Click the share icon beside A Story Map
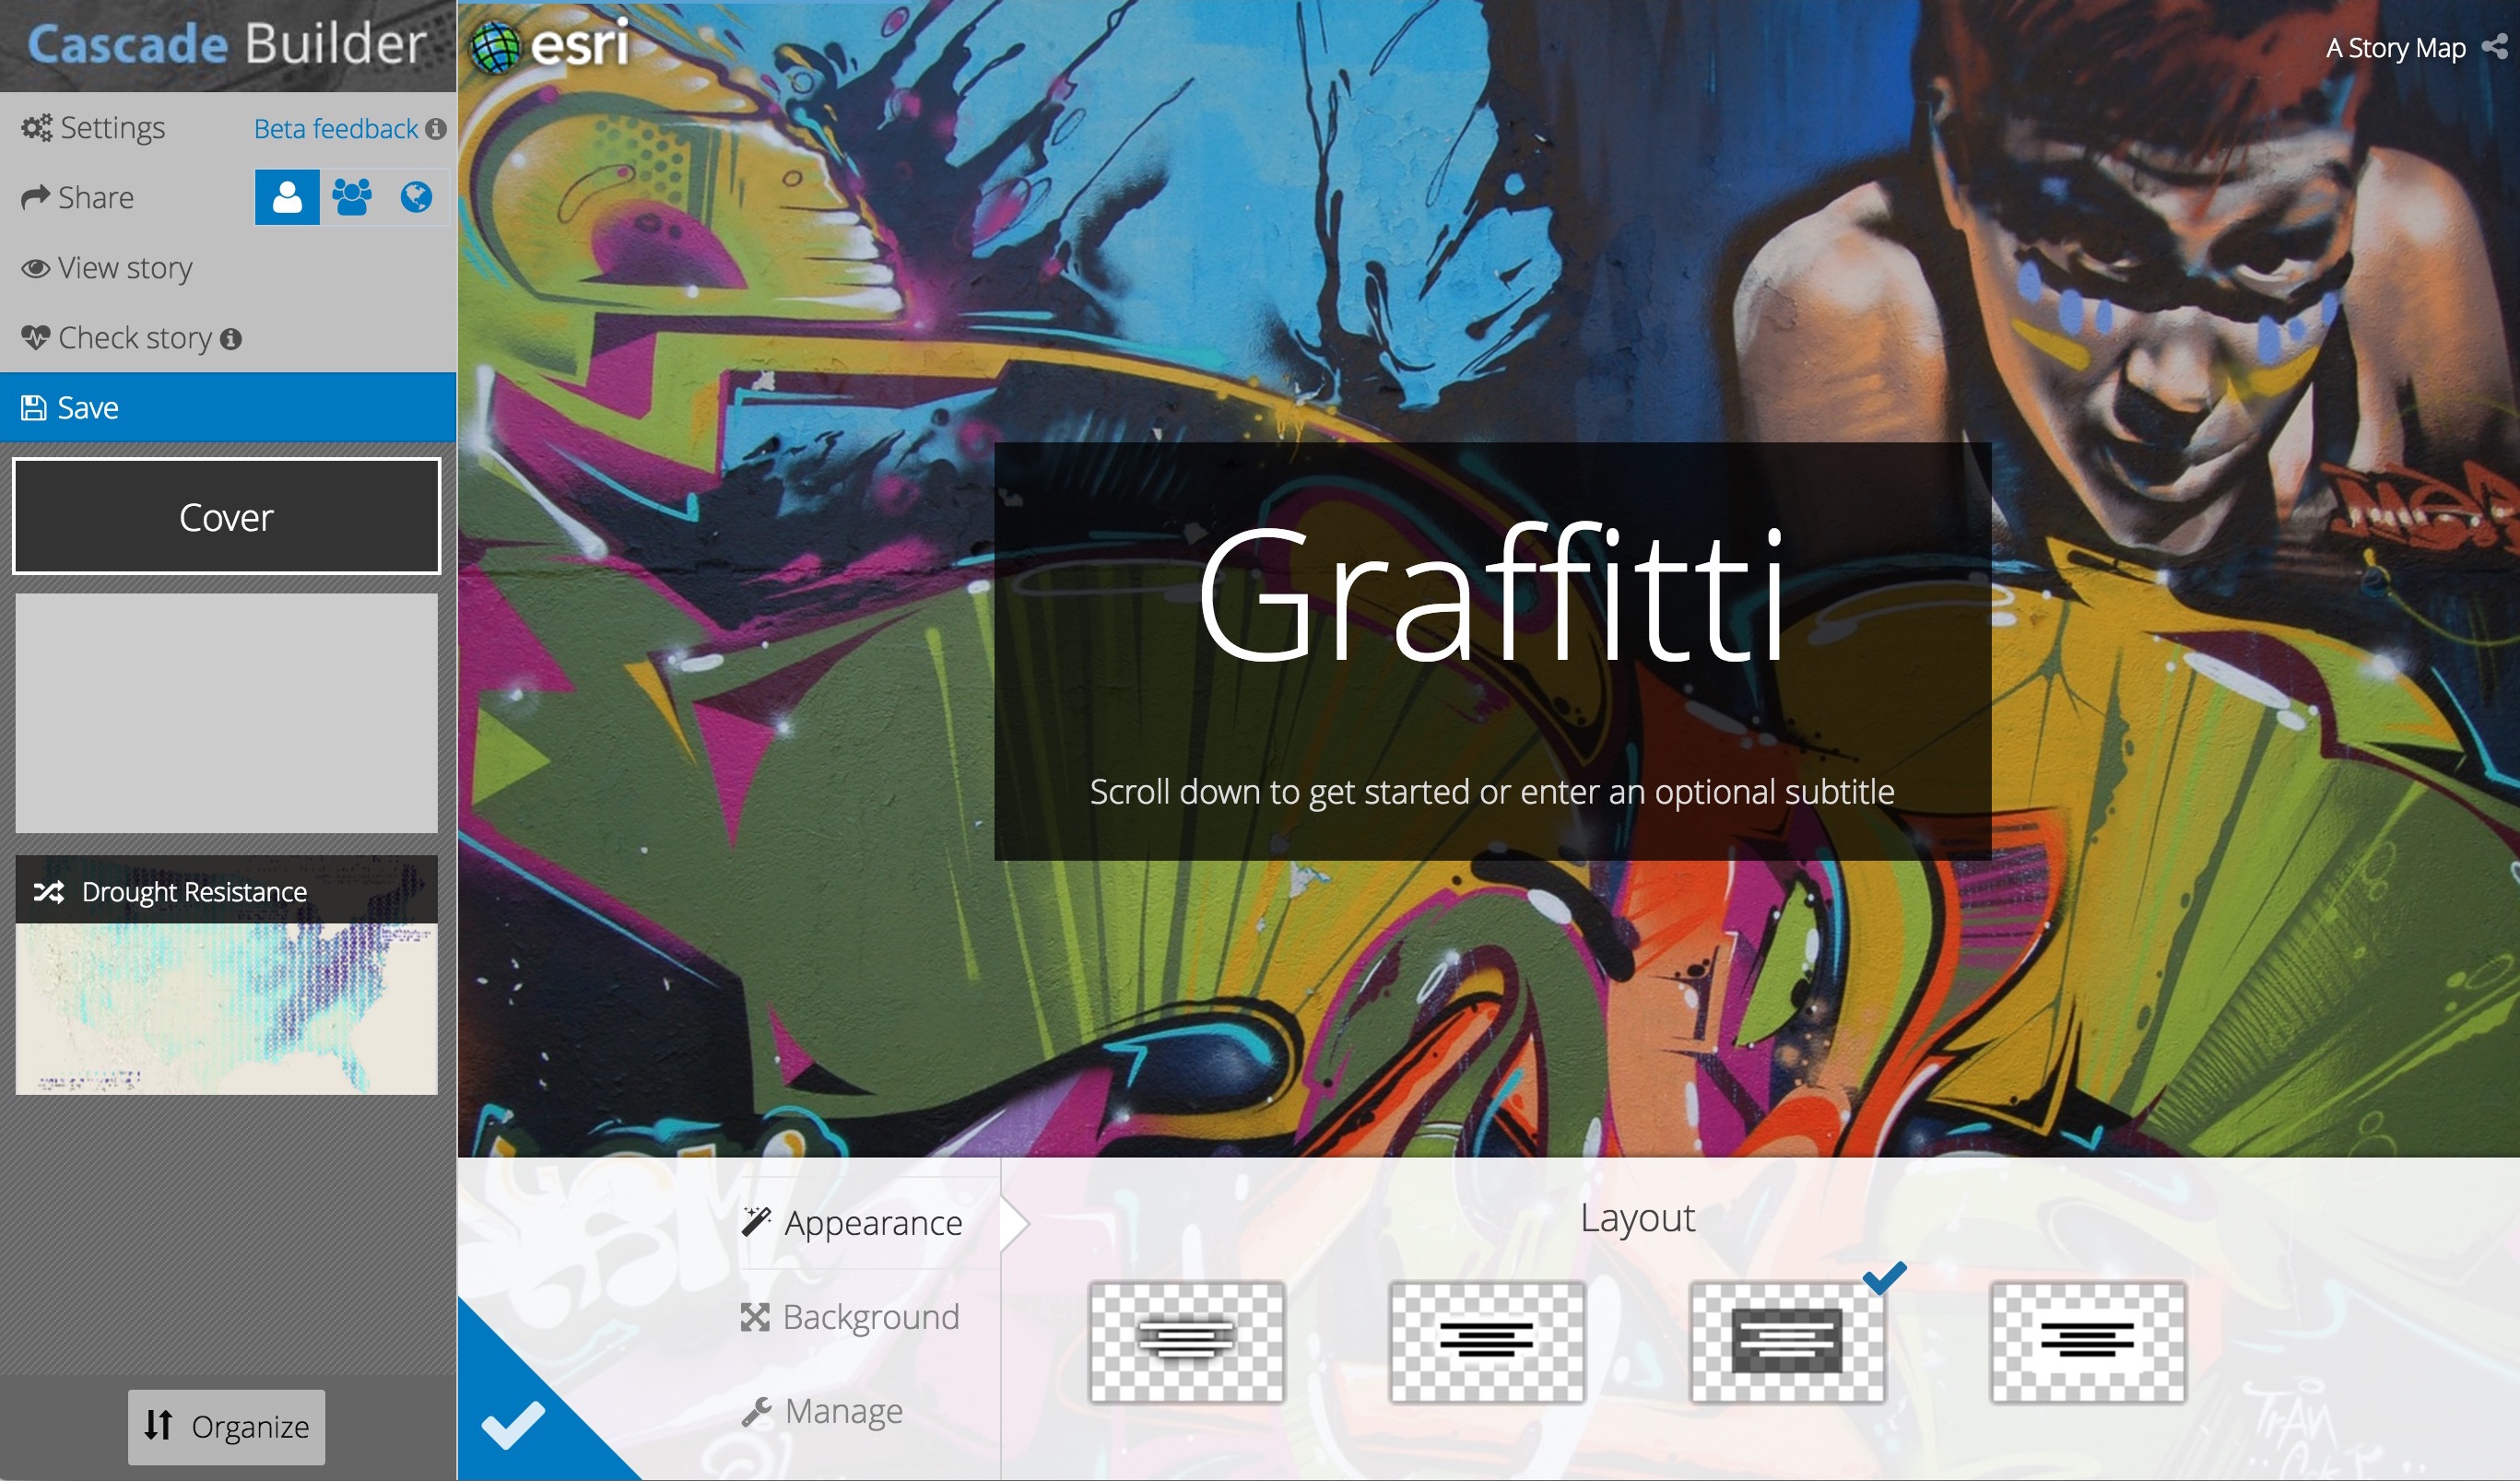 click(x=2494, y=47)
